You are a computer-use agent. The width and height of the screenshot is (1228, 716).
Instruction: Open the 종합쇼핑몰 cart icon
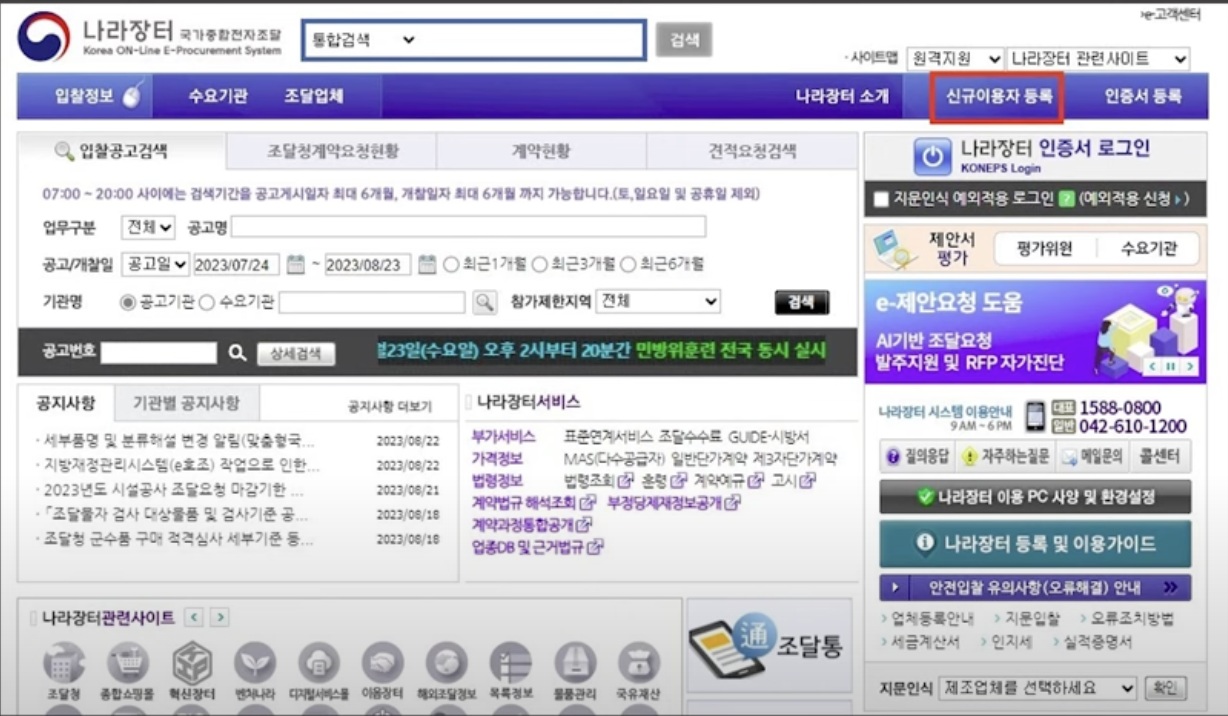(x=127, y=663)
